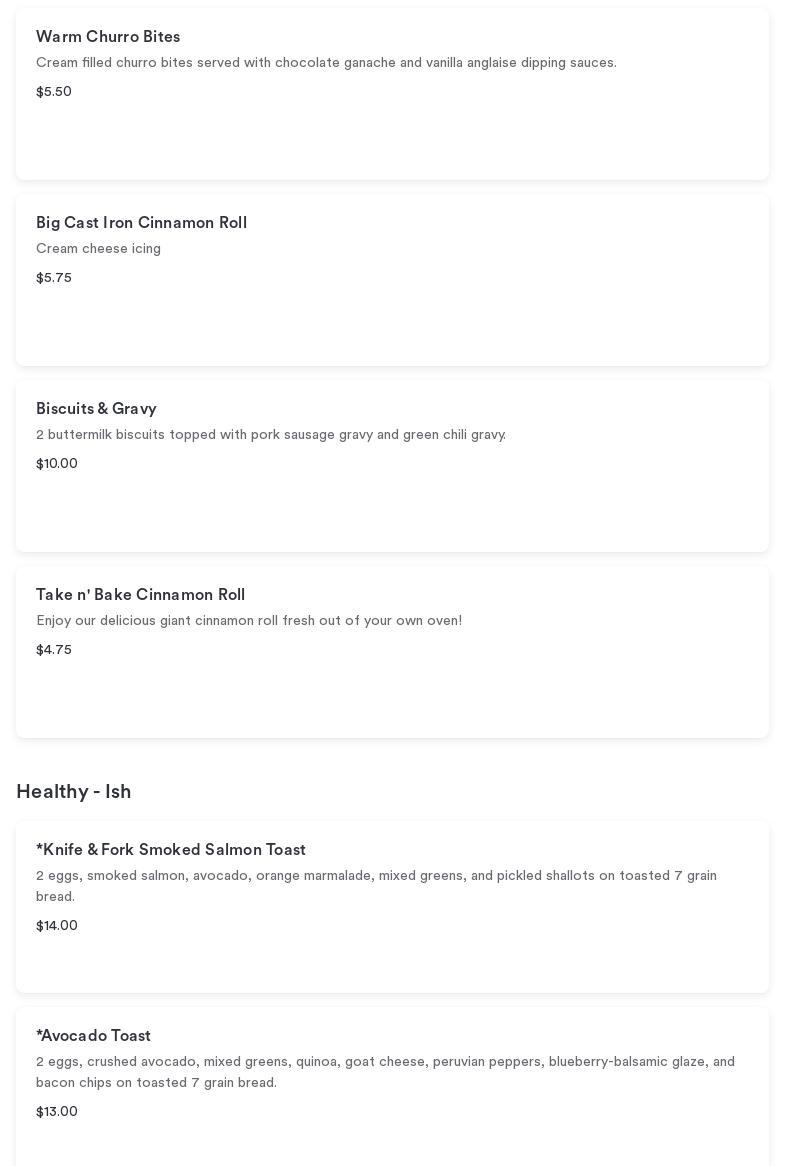The image size is (785, 1166).
Task: Click the $10.00 price under Biscuits & Gravy
Action: [x=57, y=464]
